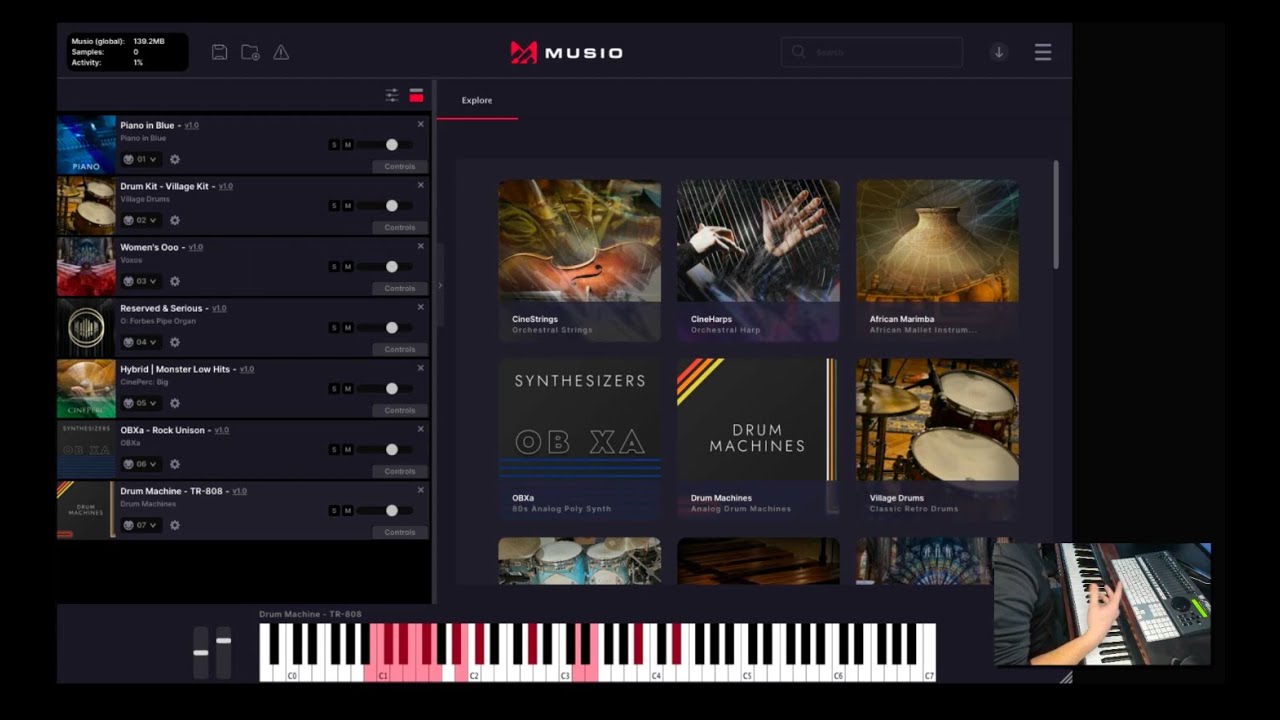
Task: Click the save preset floppy disk icon
Action: [220, 52]
